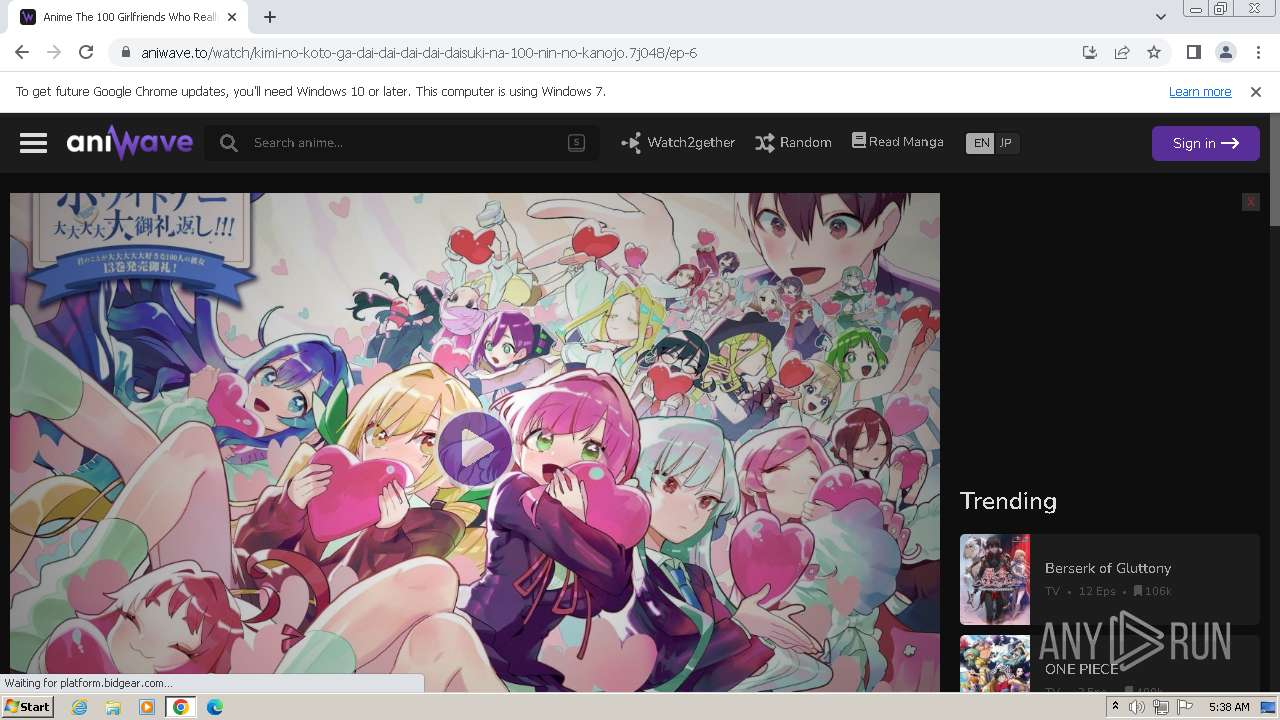Open Microsoft Edge from taskbar
Viewport: 1280px width, 720px height.
[x=215, y=707]
